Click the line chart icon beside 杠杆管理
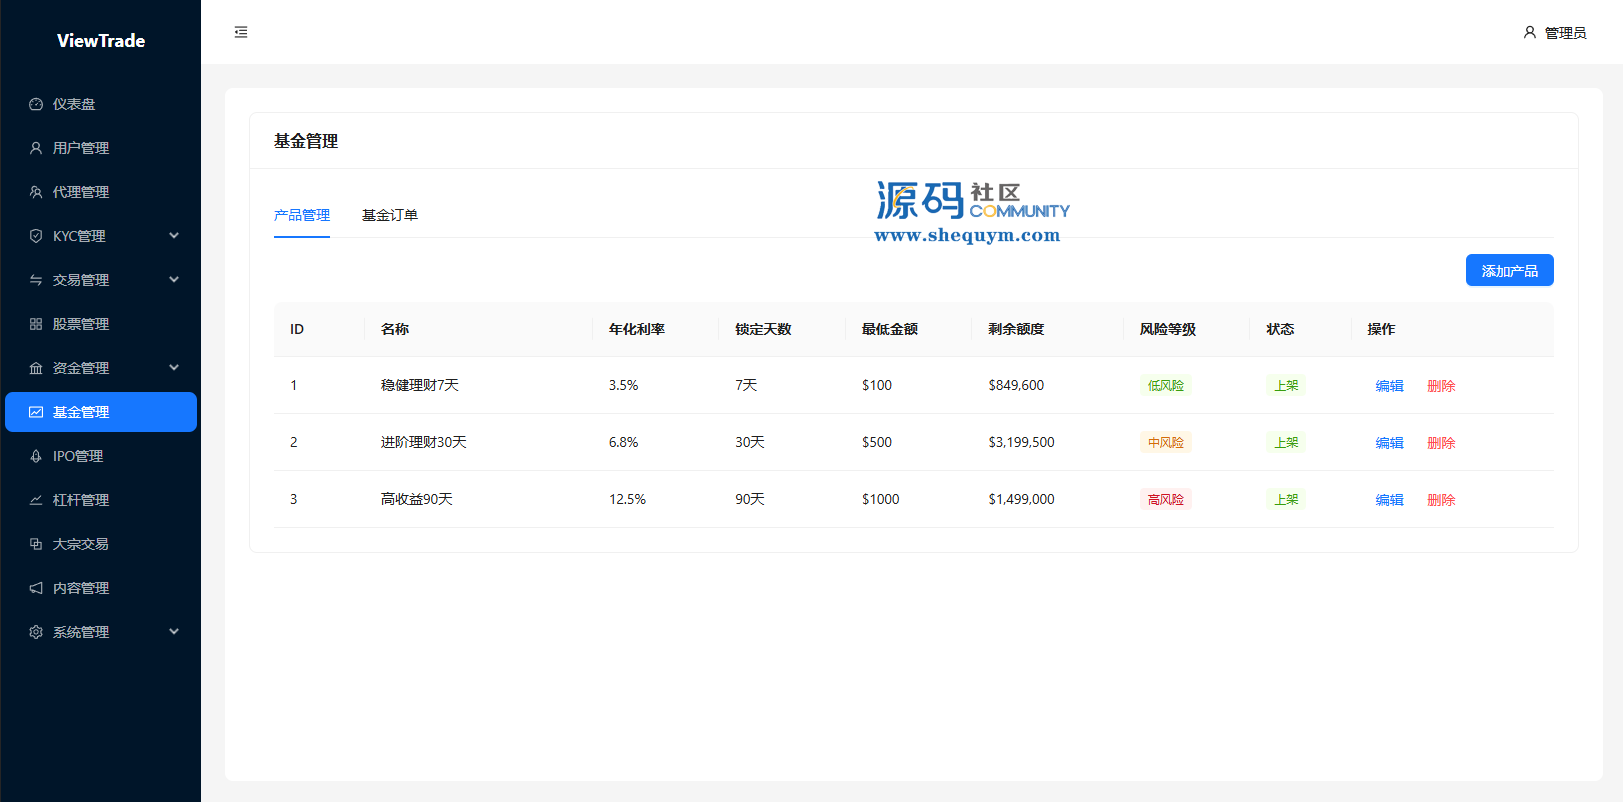The height and width of the screenshot is (802, 1623). click(36, 500)
